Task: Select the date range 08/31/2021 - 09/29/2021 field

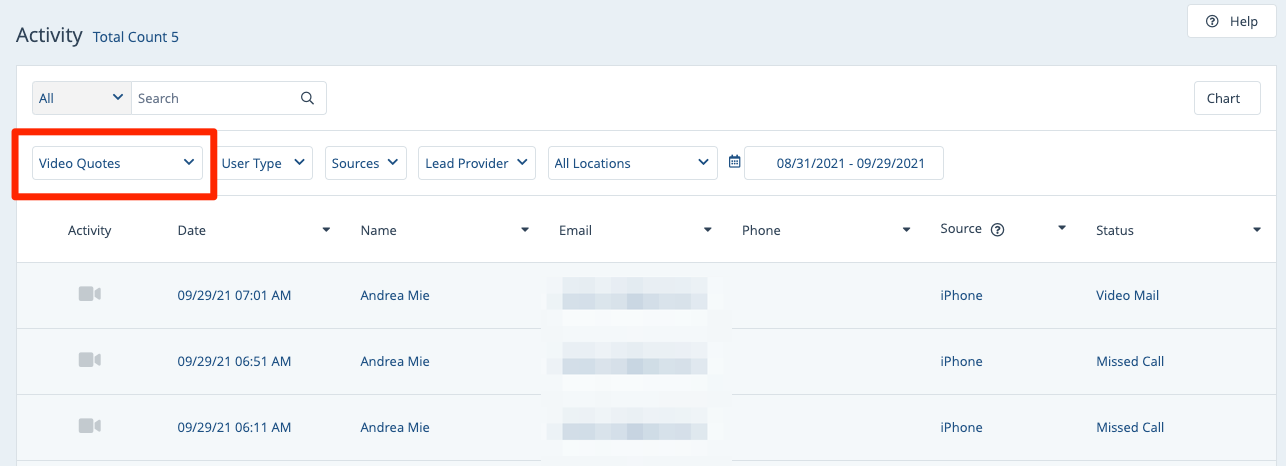Action: point(850,163)
